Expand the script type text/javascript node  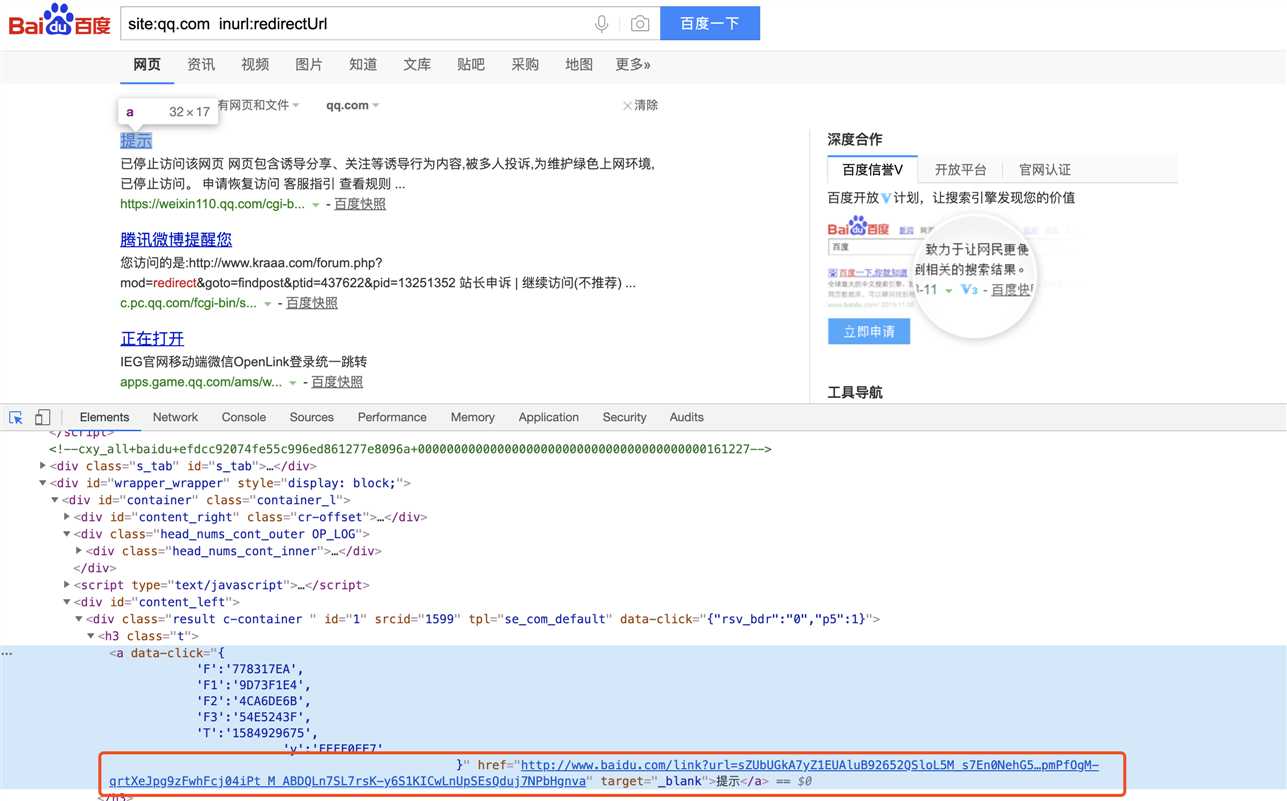(x=67, y=585)
